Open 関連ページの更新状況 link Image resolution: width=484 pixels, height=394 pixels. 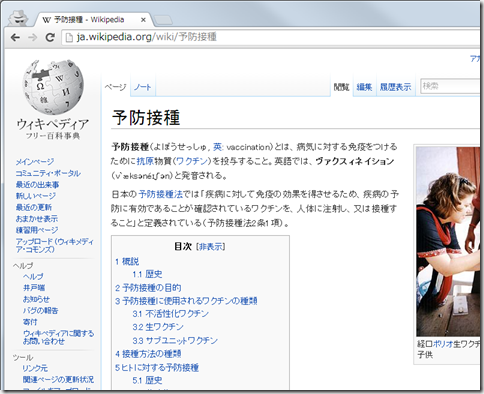[x=58, y=380]
